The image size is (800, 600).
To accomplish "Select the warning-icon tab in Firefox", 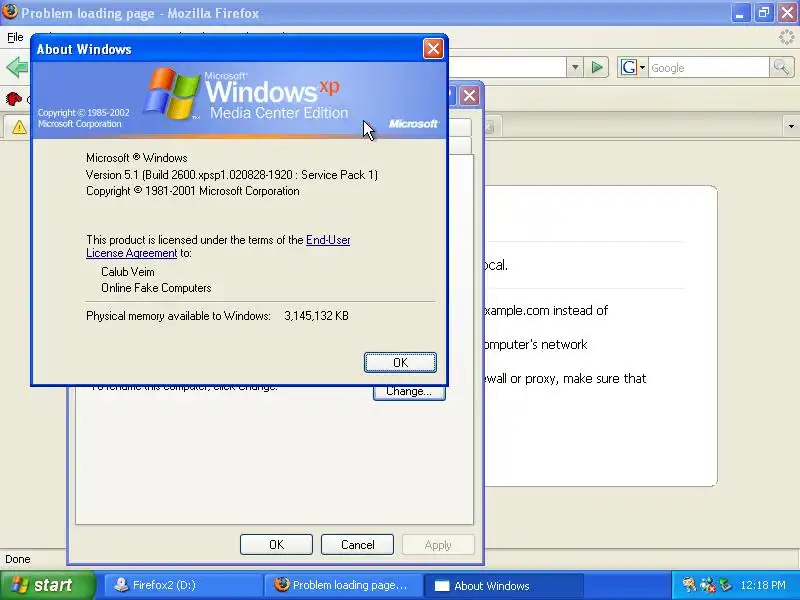I will coord(19,127).
